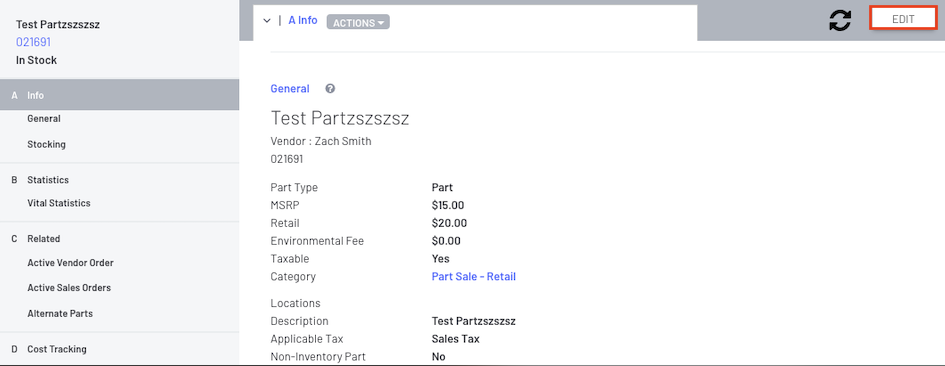
Task: Open part number 021691 link in sidebar
Action: pos(33,42)
